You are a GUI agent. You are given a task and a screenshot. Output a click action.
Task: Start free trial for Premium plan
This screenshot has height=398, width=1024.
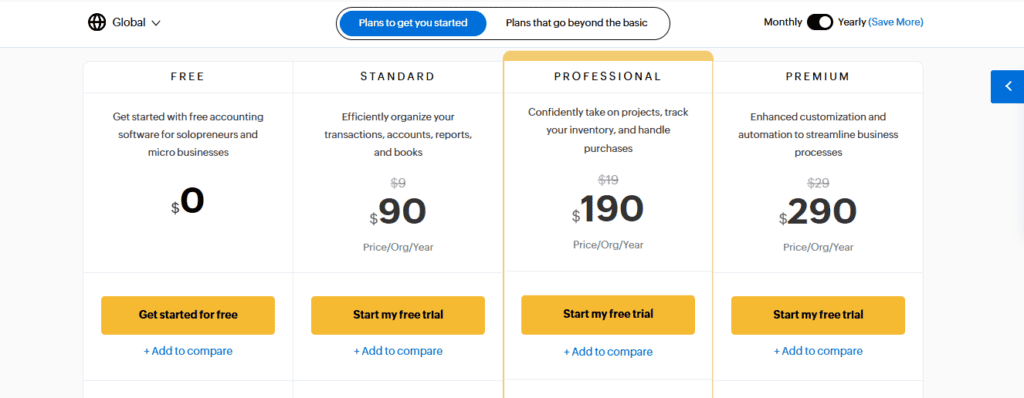point(818,315)
